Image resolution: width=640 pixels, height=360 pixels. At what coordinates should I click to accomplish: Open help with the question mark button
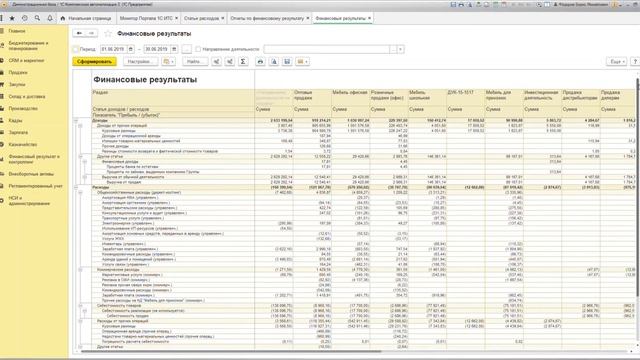click(635, 62)
